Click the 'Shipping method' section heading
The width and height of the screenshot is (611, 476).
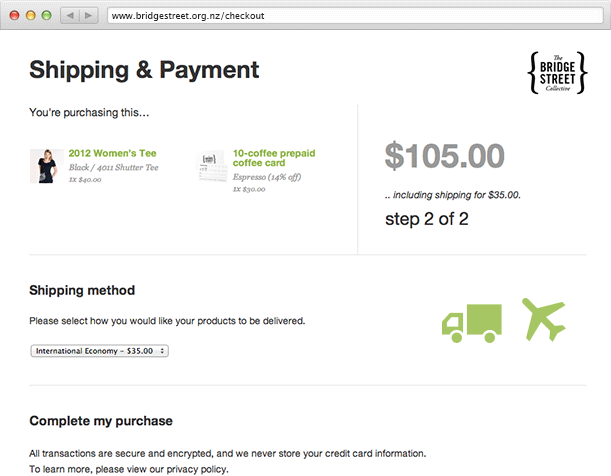82,290
